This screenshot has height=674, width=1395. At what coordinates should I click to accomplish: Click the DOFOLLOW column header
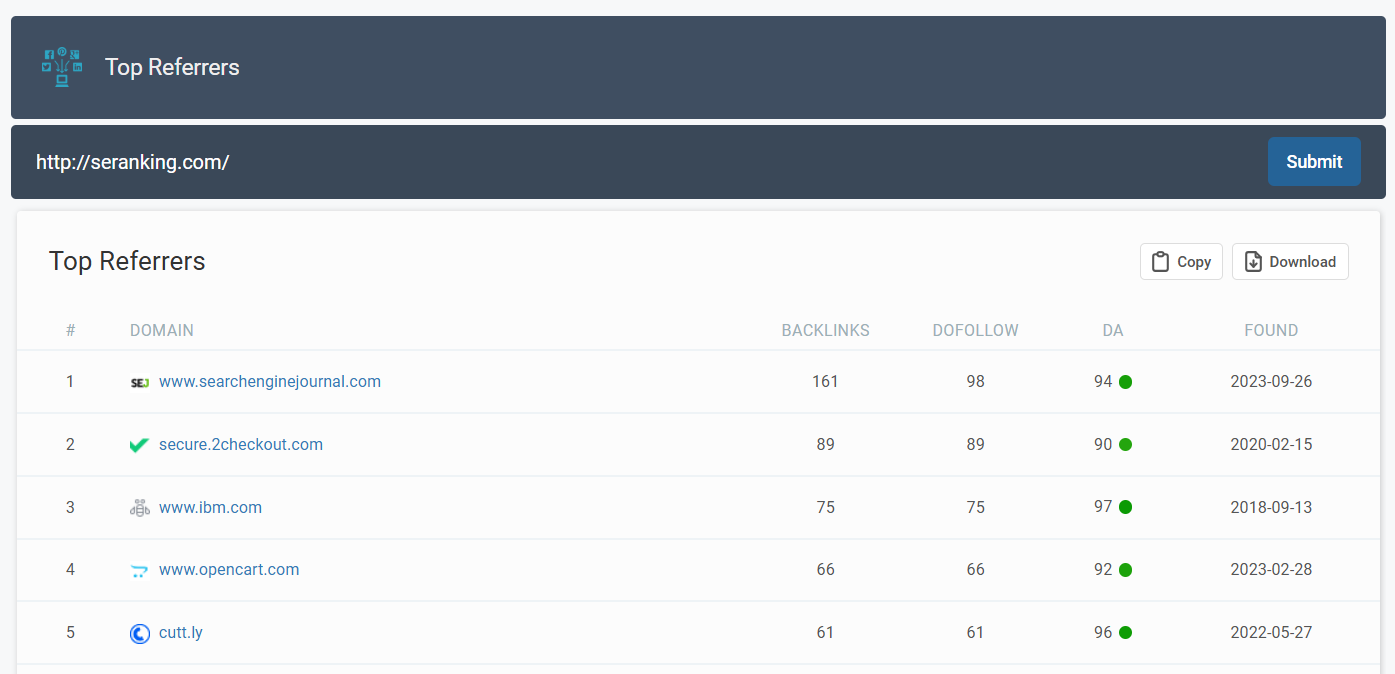tap(976, 330)
